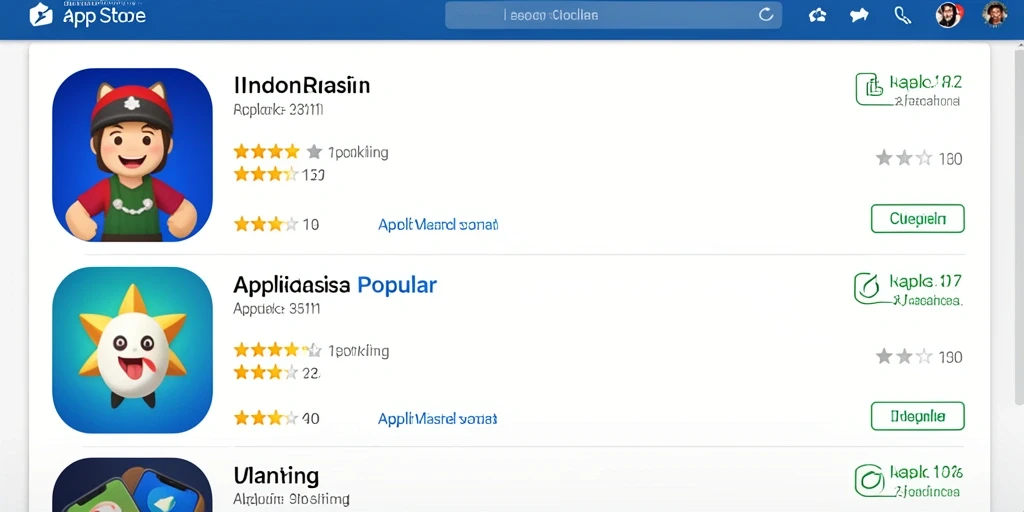This screenshot has width=1024, height=512.
Task: Focus the search field in header
Action: tap(613, 14)
